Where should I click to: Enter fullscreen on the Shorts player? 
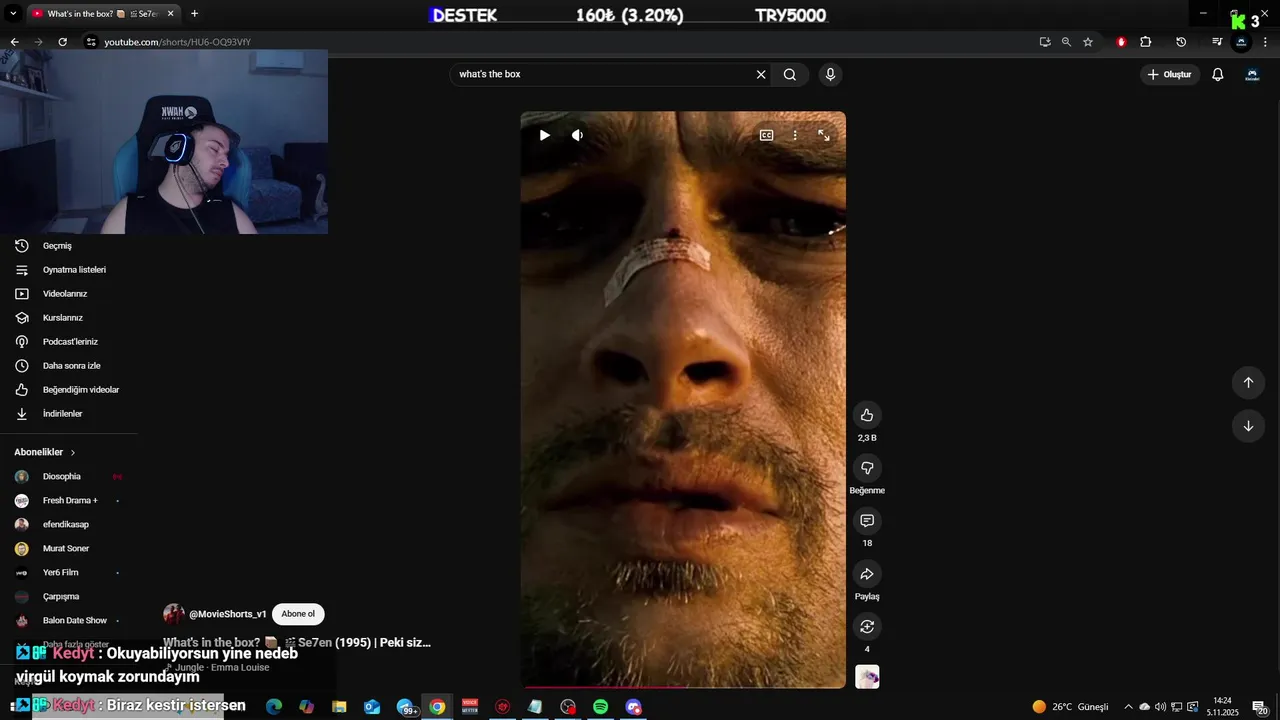click(824, 135)
